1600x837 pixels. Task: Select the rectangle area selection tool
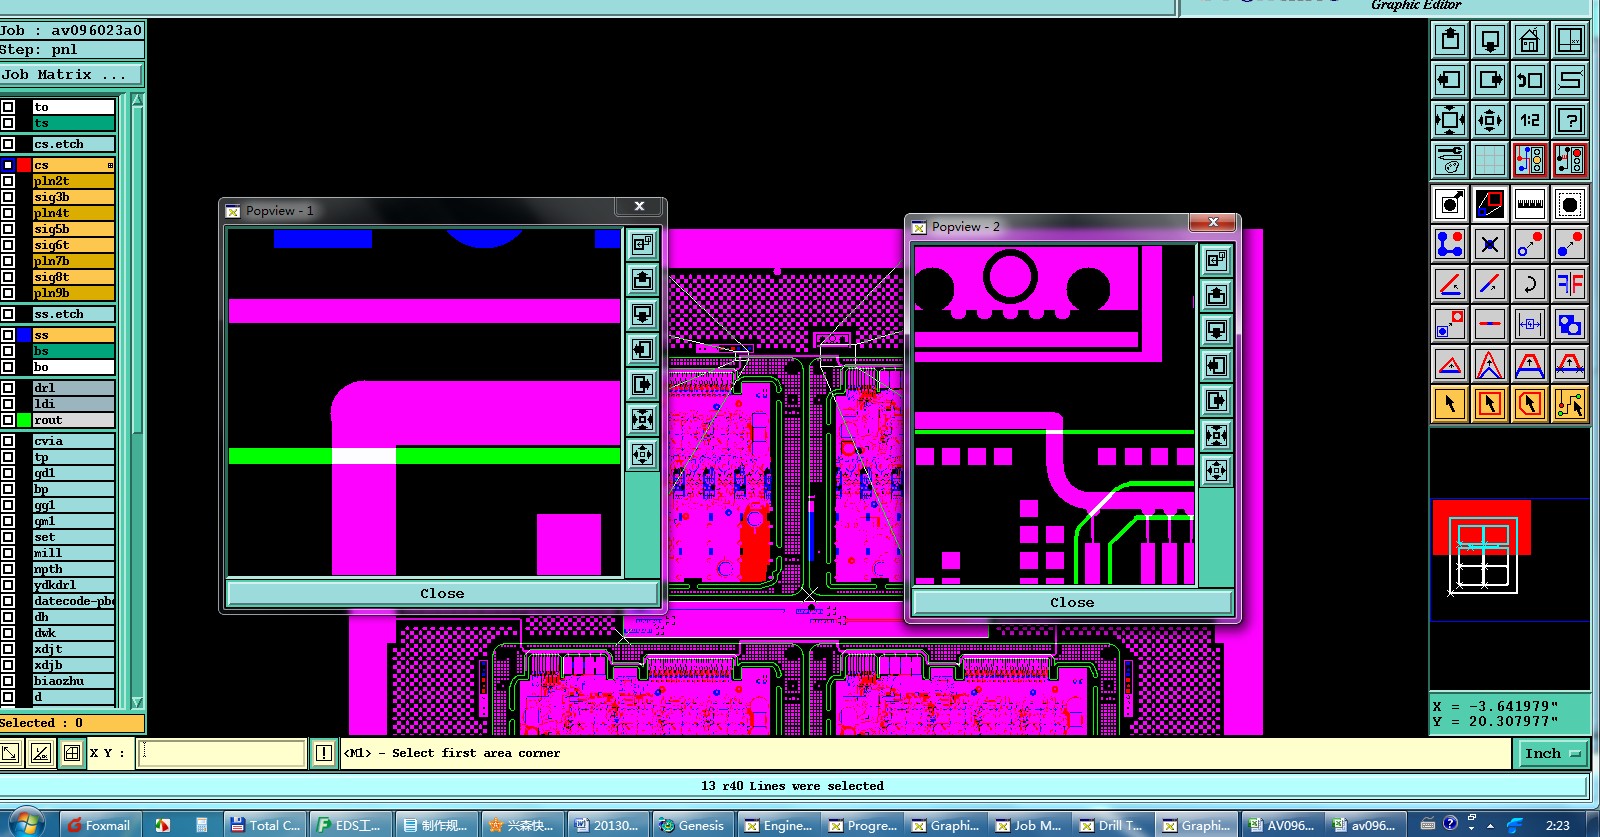pyautogui.click(x=1490, y=404)
